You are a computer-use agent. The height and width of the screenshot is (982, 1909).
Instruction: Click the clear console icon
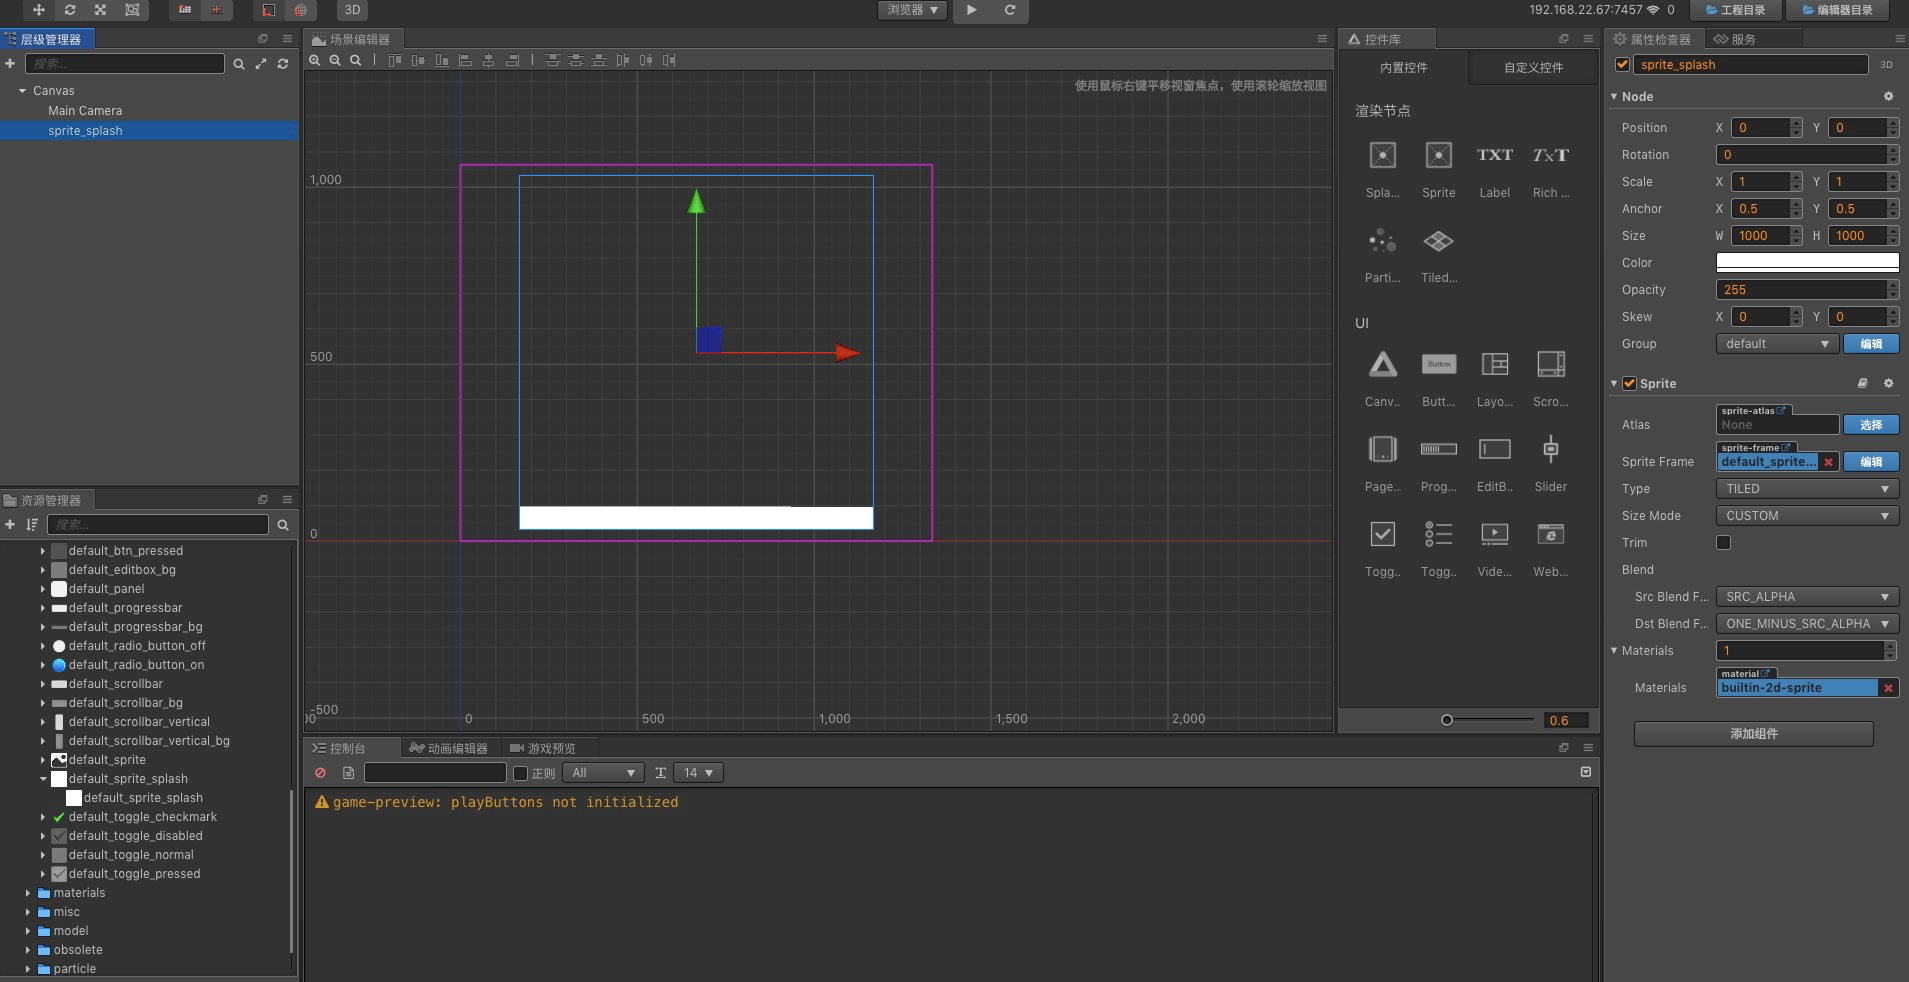[x=320, y=773]
